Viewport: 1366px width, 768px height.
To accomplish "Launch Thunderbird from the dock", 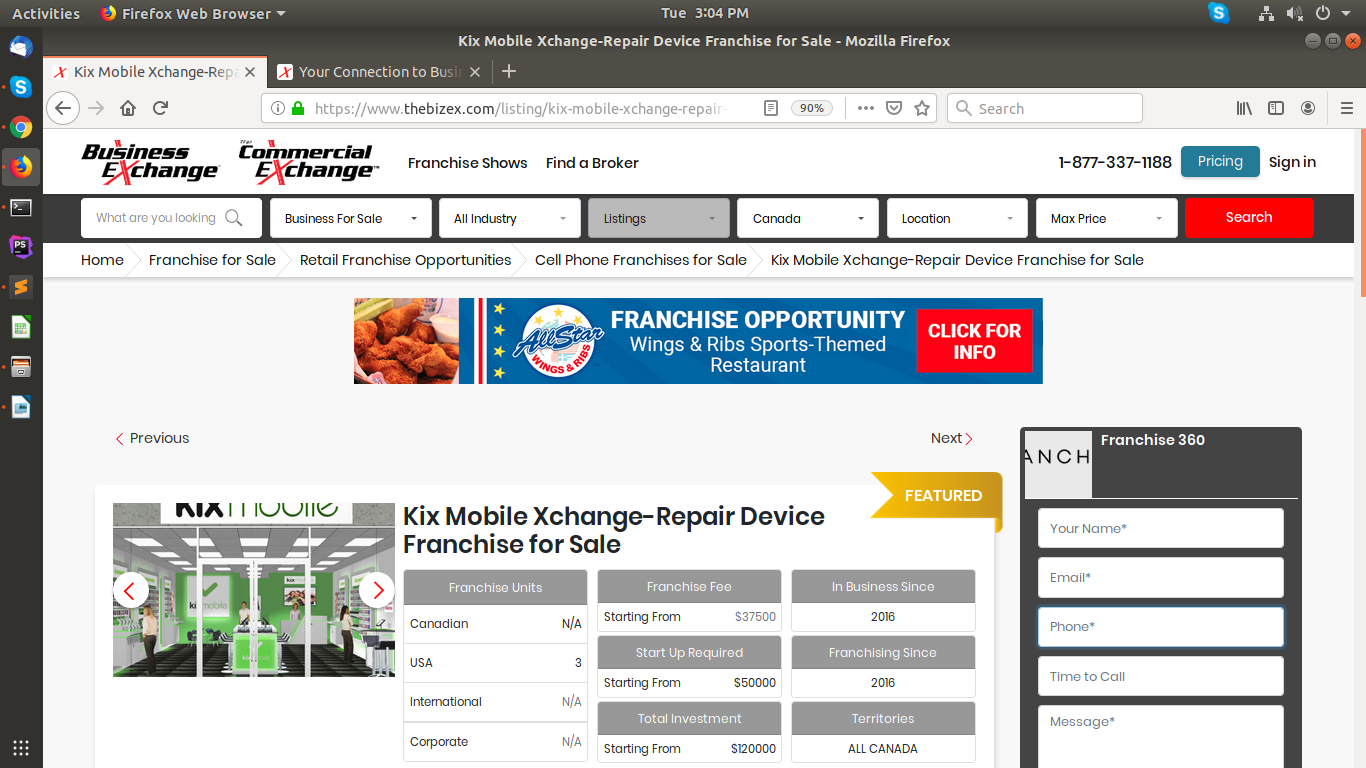I will (21, 47).
